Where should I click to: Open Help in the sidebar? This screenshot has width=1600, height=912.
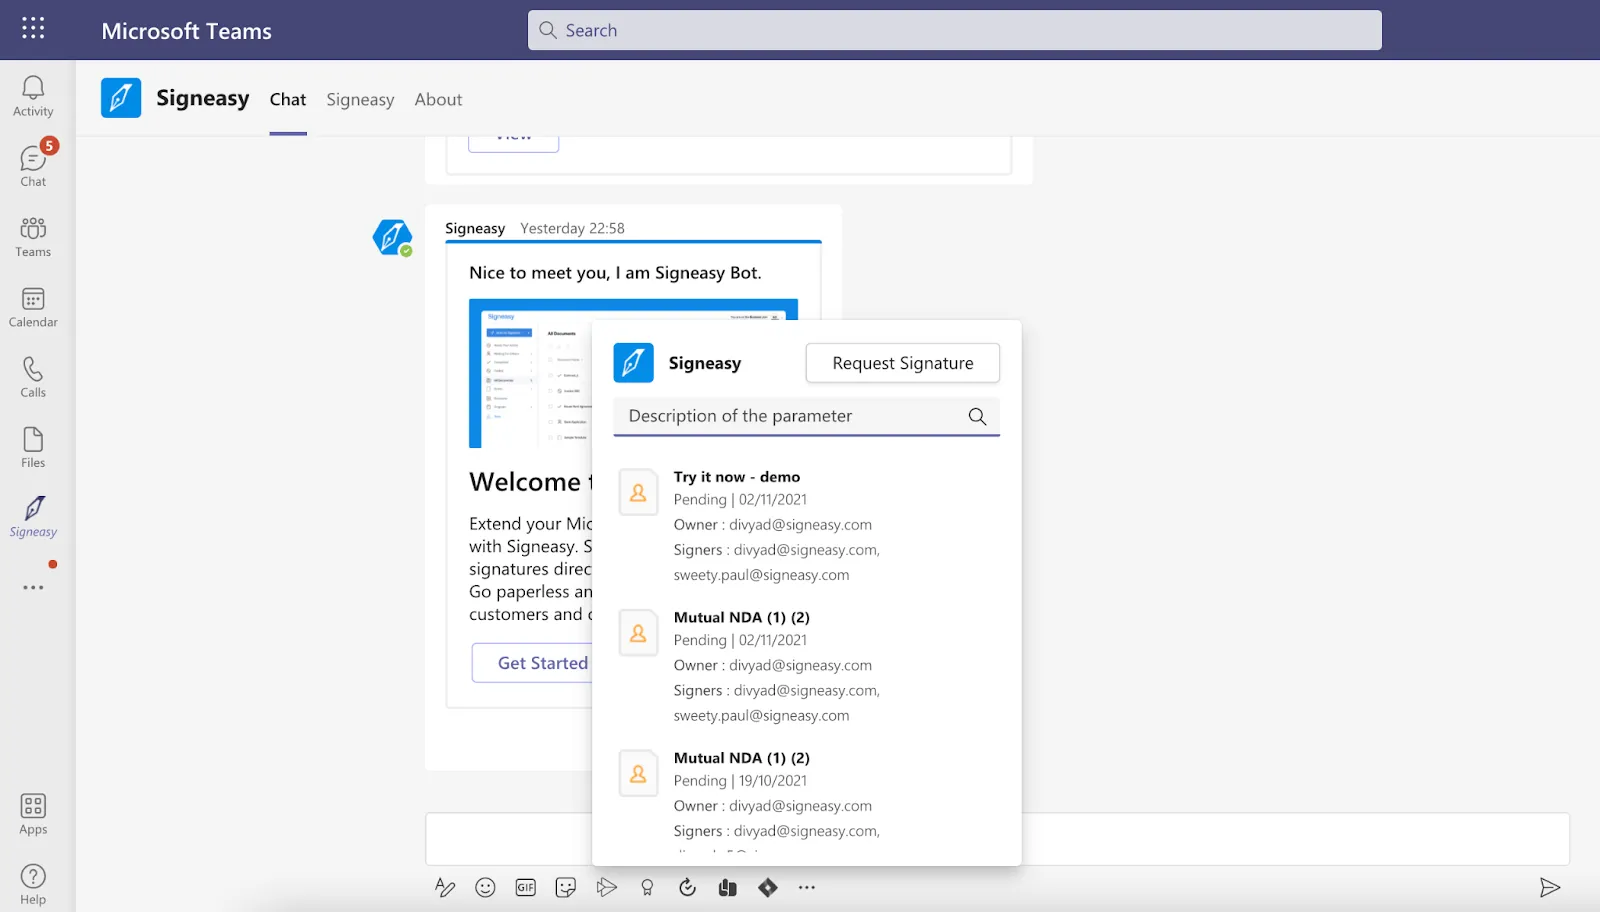[33, 884]
